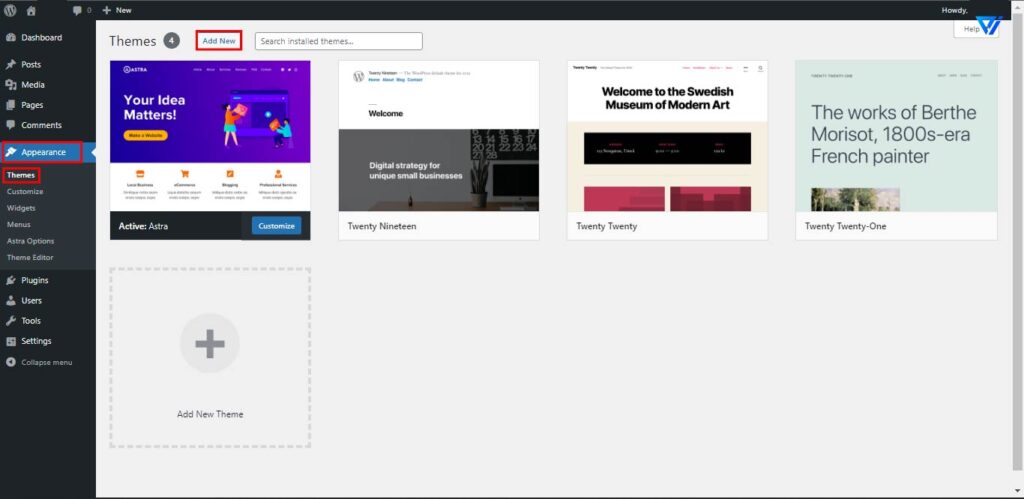This screenshot has height=499, width=1024.
Task: Open the Settings menu label
Action: click(x=36, y=341)
